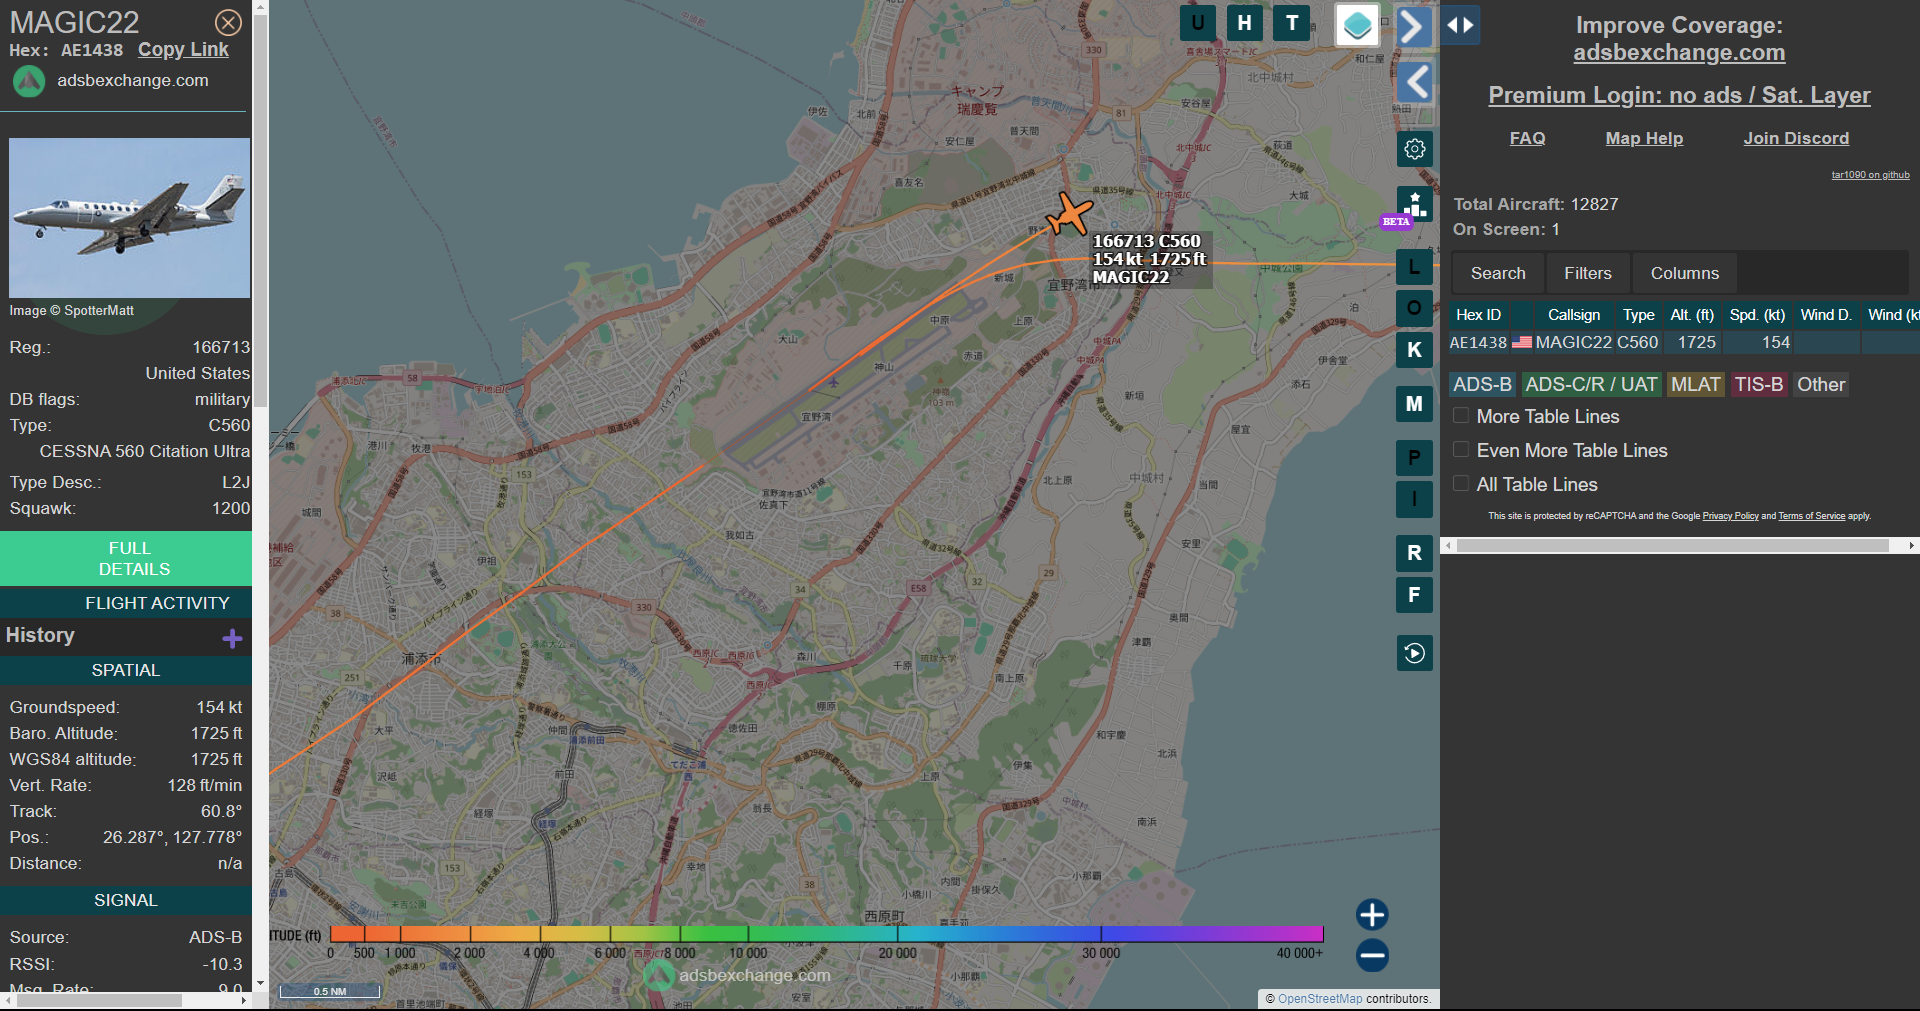Screen dimensions: 1920x1011
Task: Toggle the H map button
Action: point(1244,23)
